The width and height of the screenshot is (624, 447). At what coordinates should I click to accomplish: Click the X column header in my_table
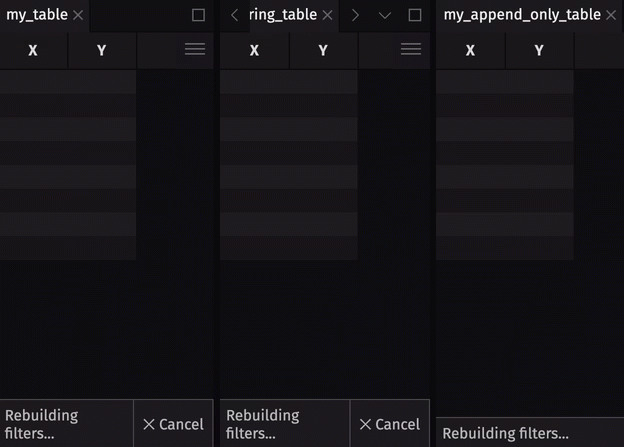click(x=33, y=50)
